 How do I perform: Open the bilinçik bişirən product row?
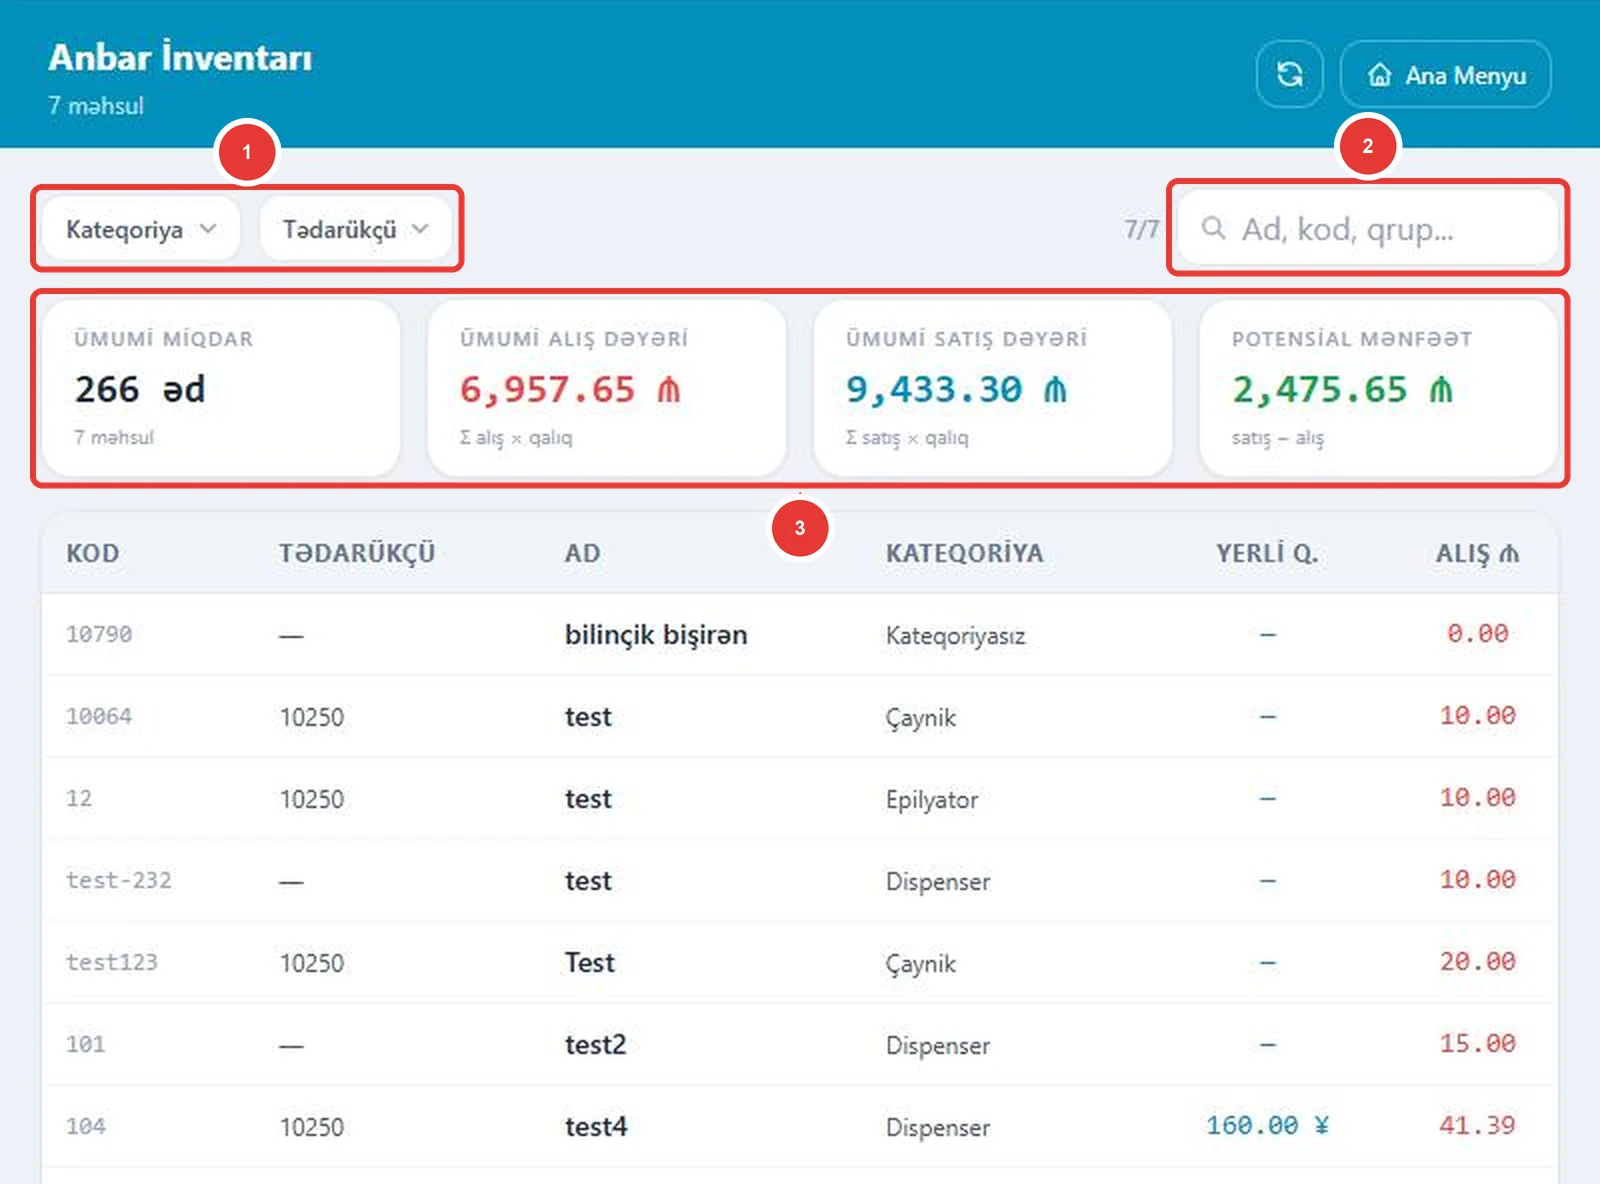[x=799, y=634]
